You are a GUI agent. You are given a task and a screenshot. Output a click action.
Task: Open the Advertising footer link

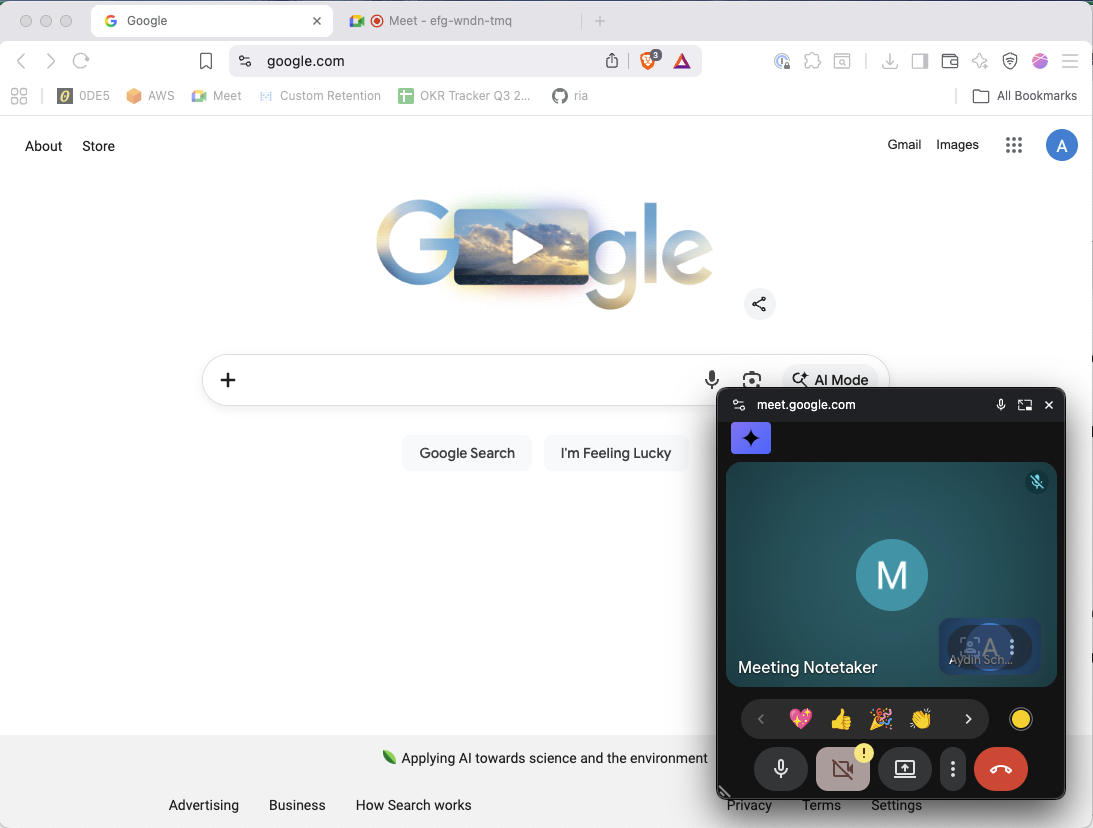[x=204, y=805]
